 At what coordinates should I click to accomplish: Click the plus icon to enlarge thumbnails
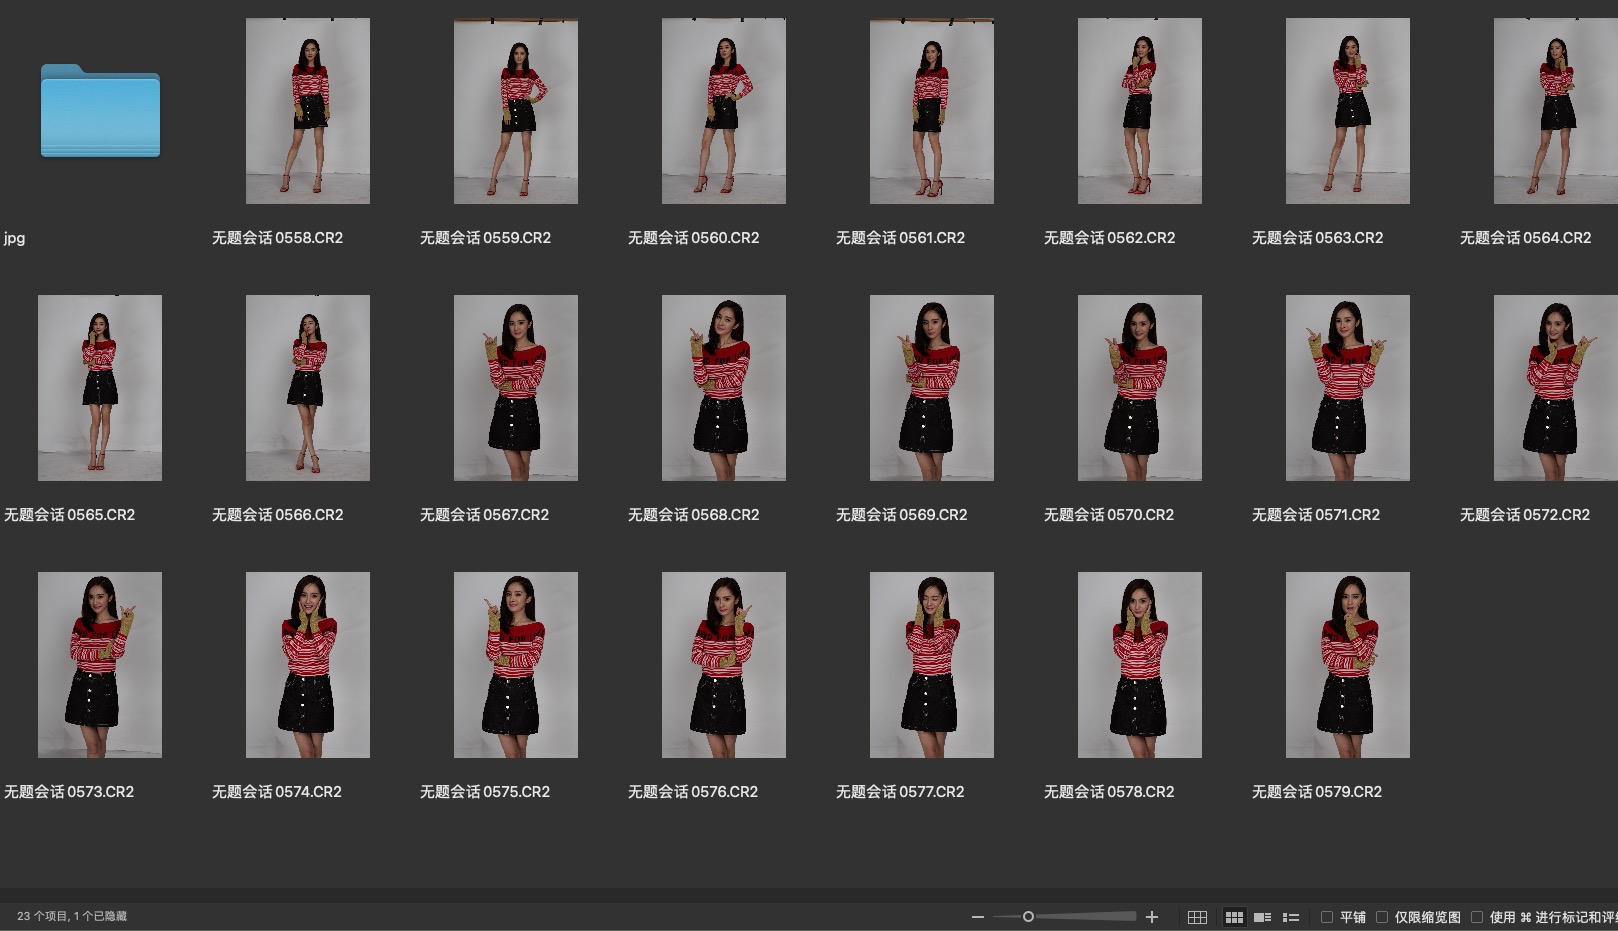pos(1152,917)
